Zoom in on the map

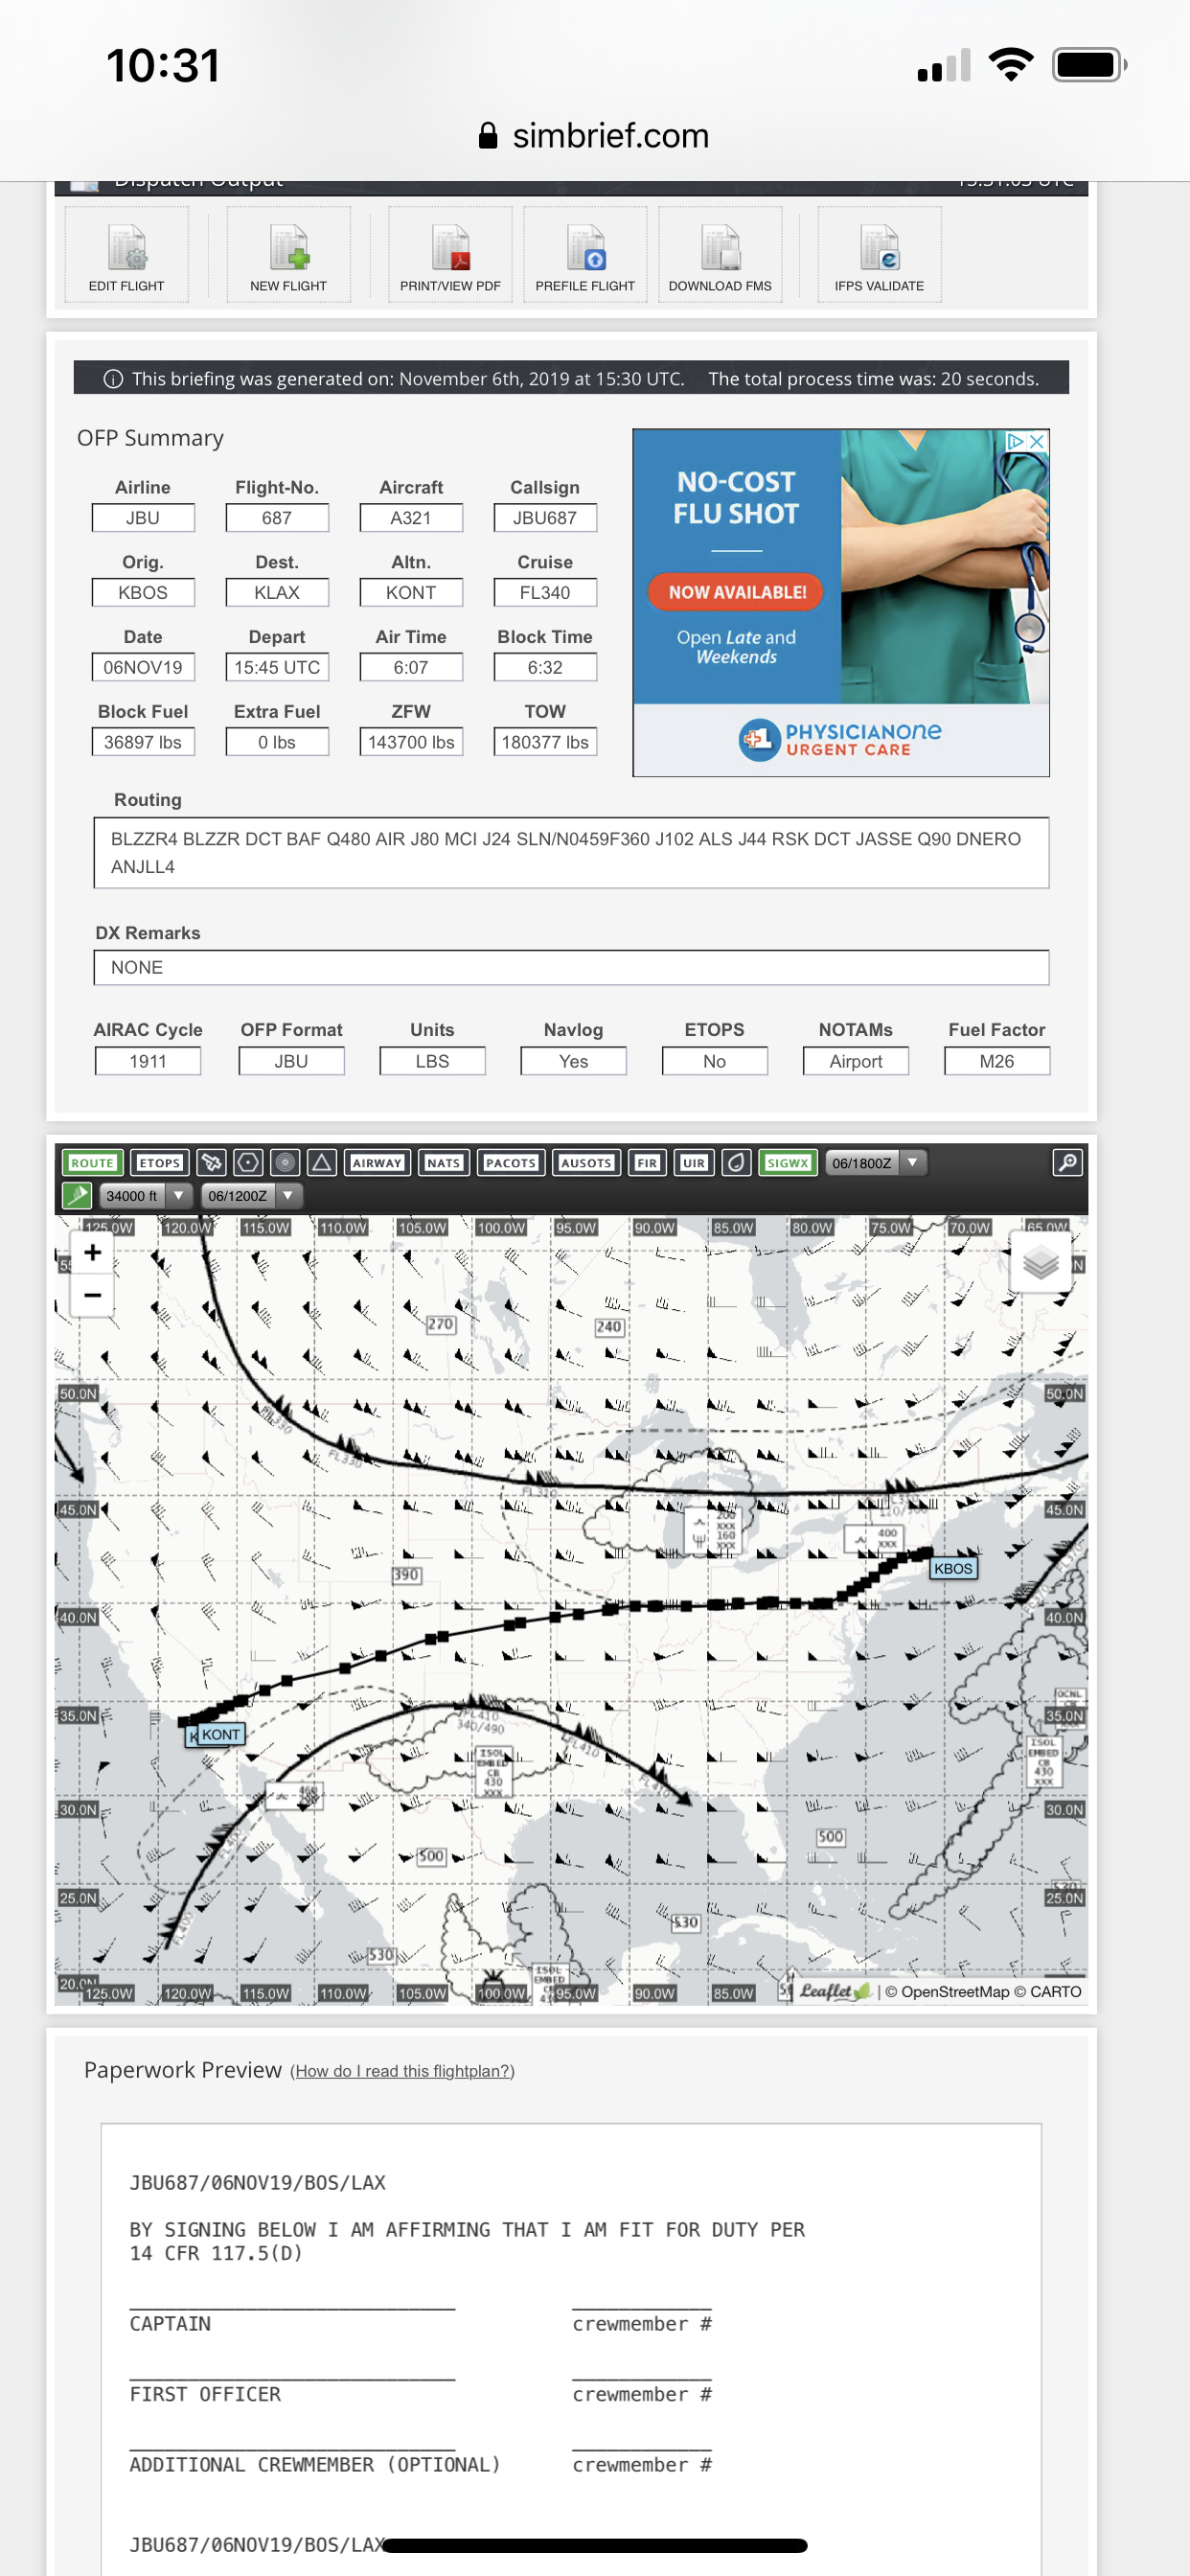click(x=92, y=1252)
